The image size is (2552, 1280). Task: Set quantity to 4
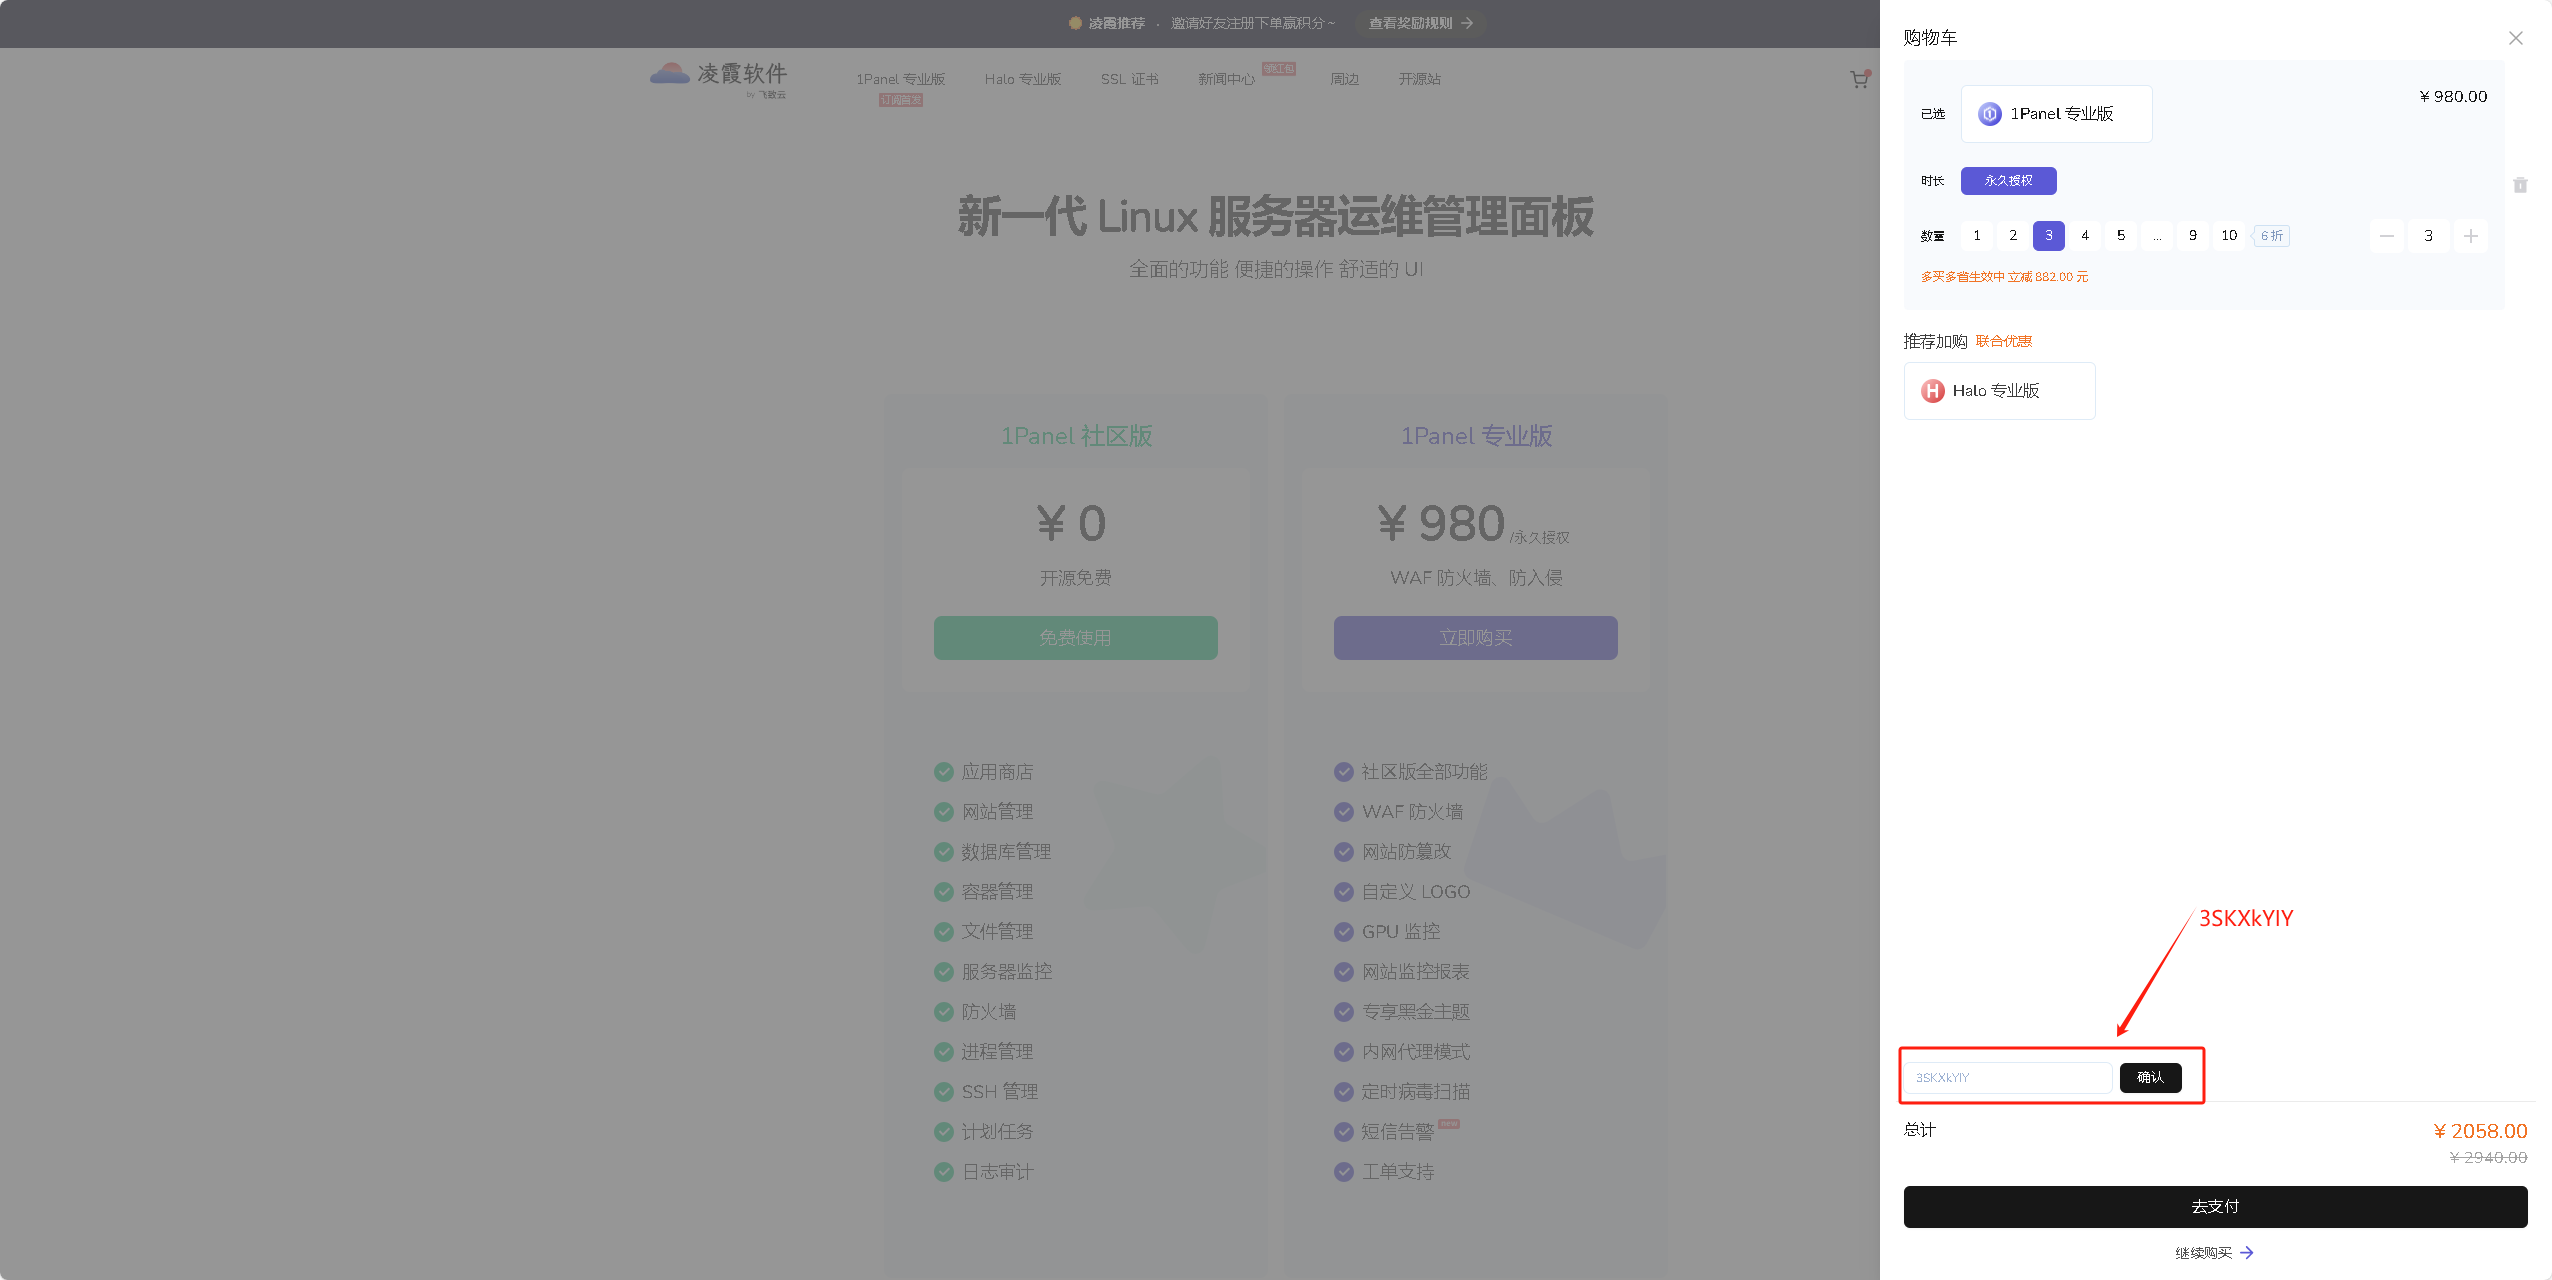click(x=2084, y=236)
